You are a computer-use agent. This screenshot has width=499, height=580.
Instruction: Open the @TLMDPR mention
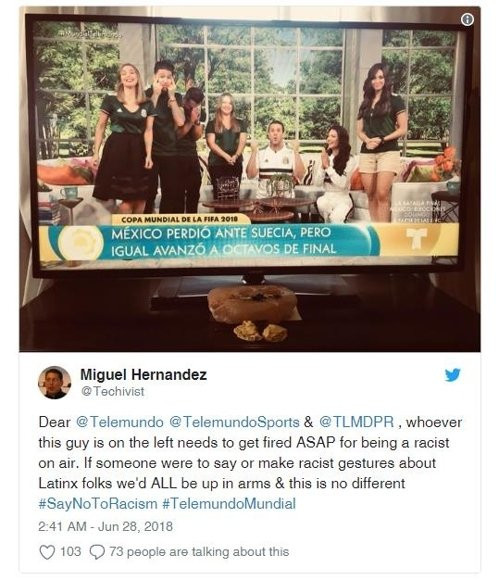pos(356,422)
